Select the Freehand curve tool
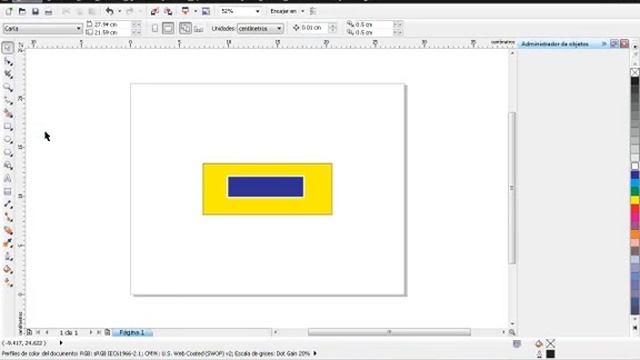 point(8,100)
